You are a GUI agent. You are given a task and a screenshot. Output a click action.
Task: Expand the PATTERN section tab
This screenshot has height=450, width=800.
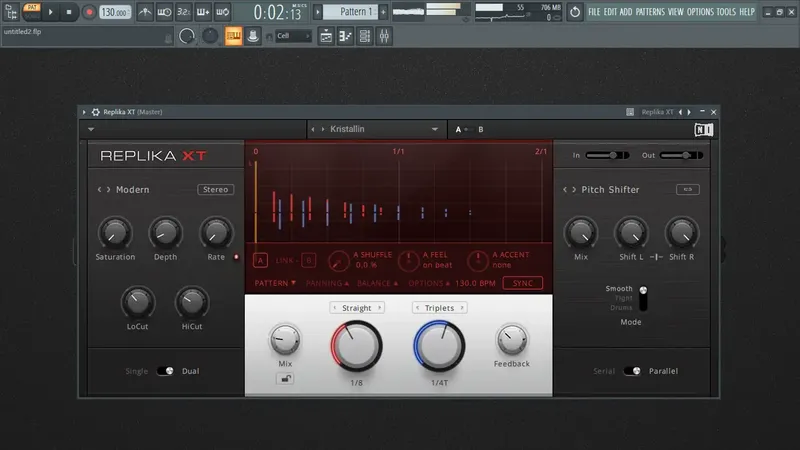click(x=275, y=283)
